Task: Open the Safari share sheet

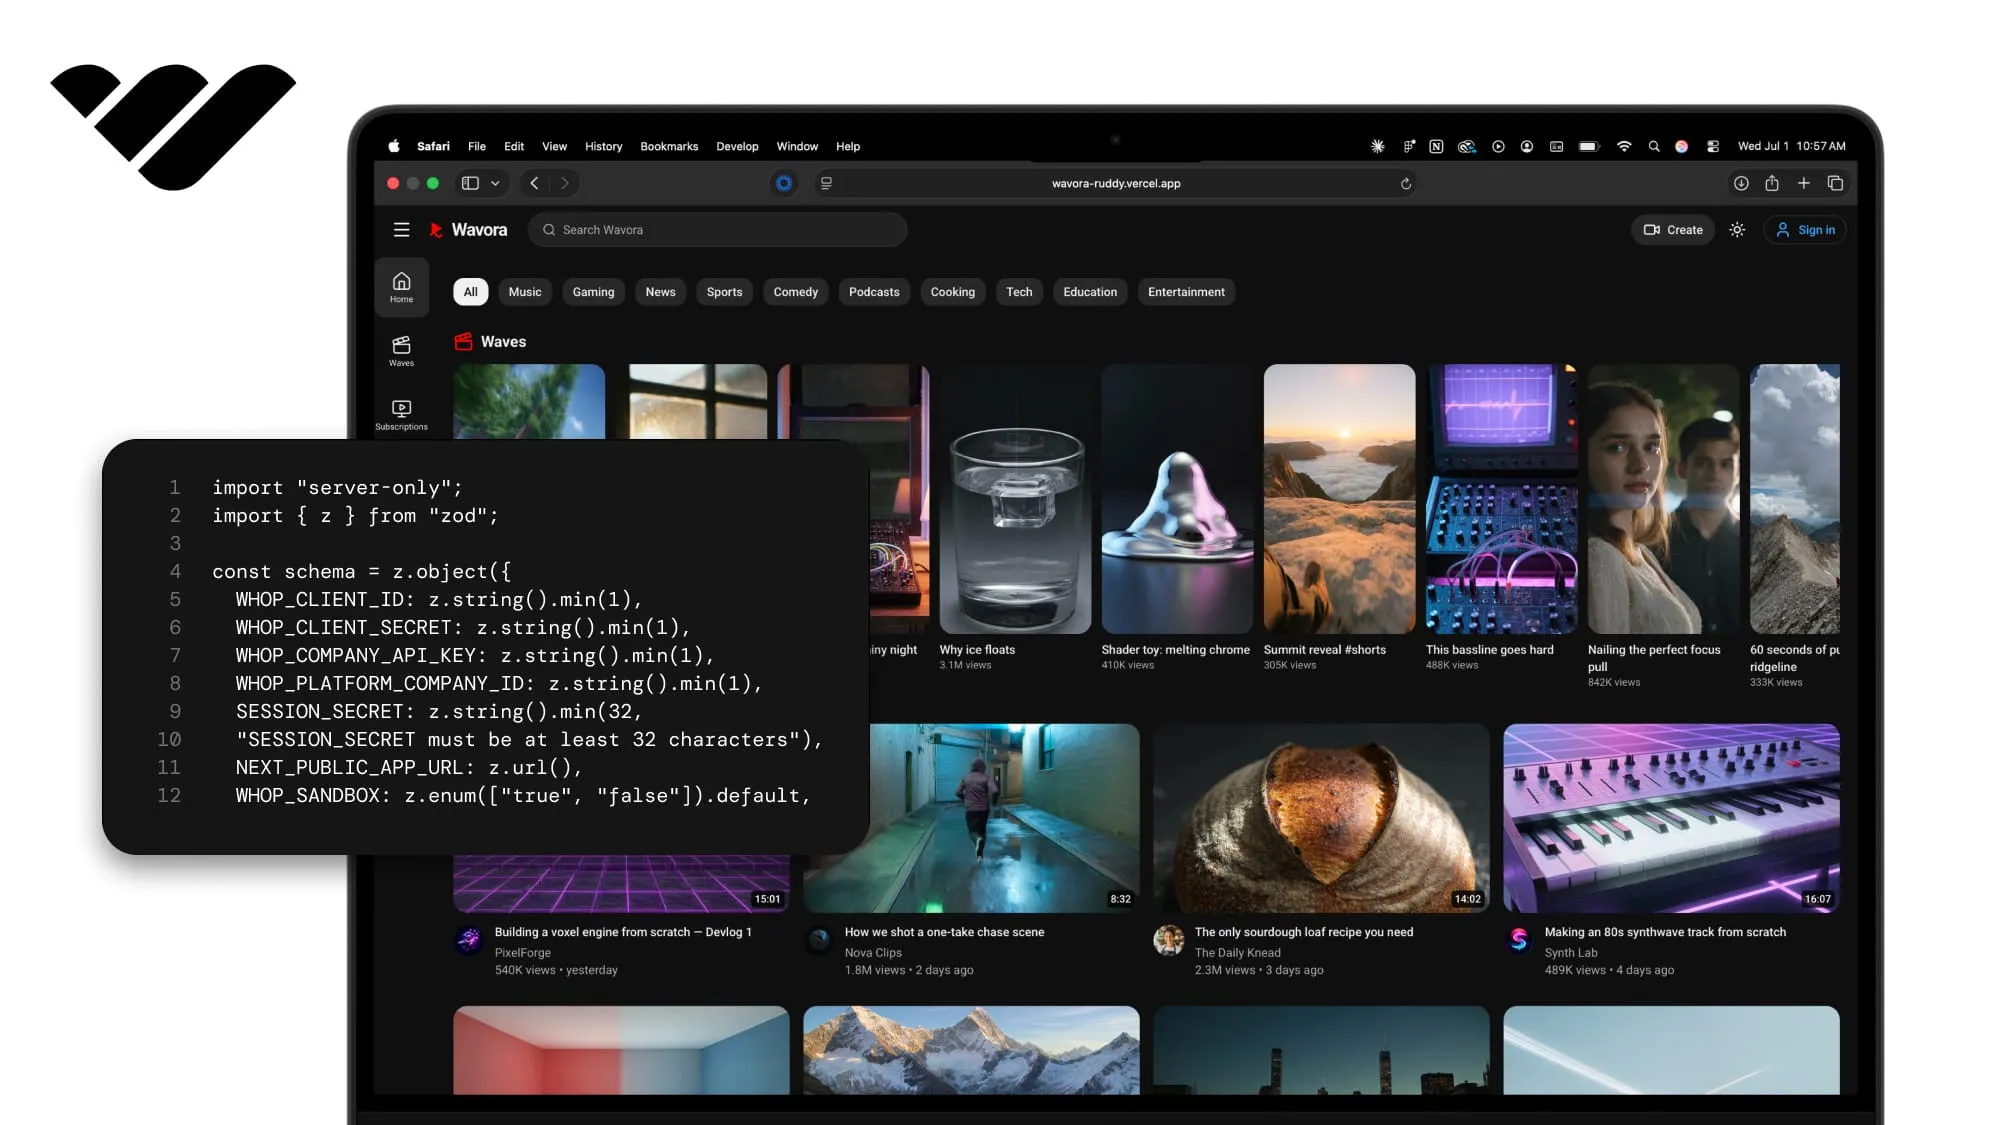Action: (x=1772, y=183)
